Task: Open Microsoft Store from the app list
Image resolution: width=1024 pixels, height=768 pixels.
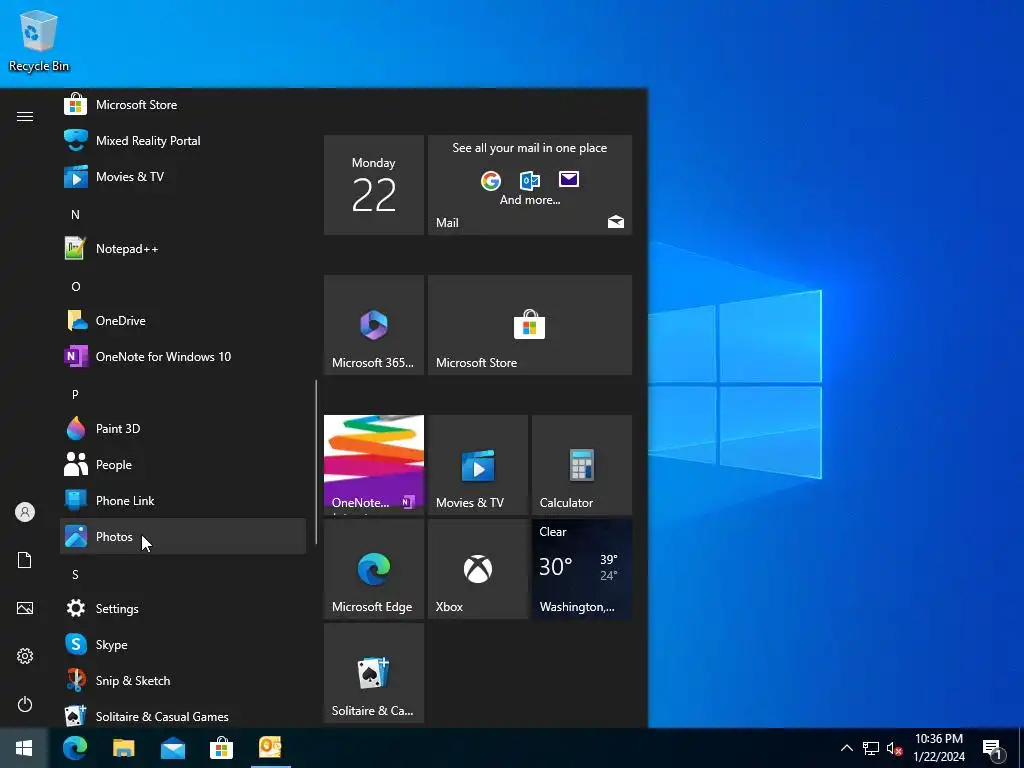Action: coord(183,104)
